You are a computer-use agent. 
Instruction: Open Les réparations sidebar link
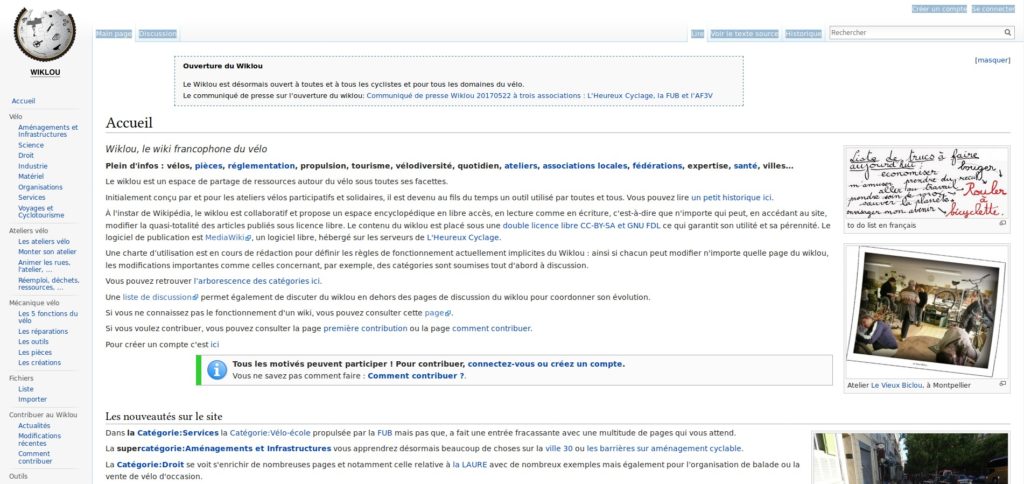click(43, 331)
